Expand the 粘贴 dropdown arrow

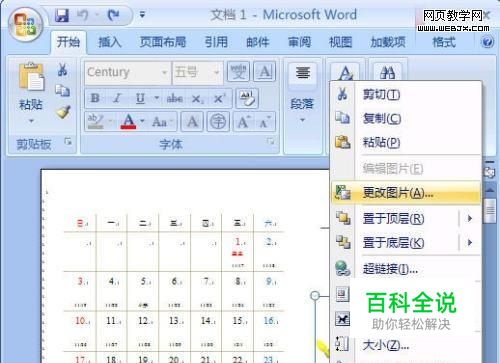pos(31,121)
